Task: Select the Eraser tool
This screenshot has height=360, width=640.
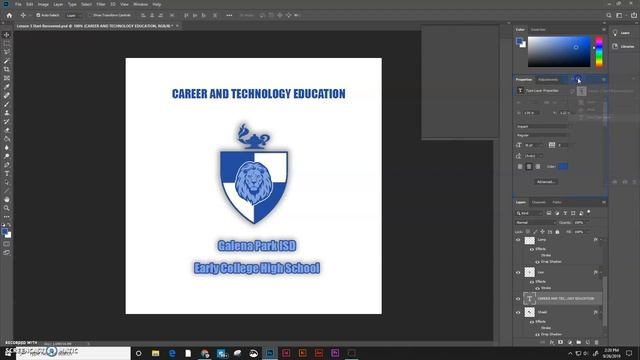Action: [x=7, y=130]
